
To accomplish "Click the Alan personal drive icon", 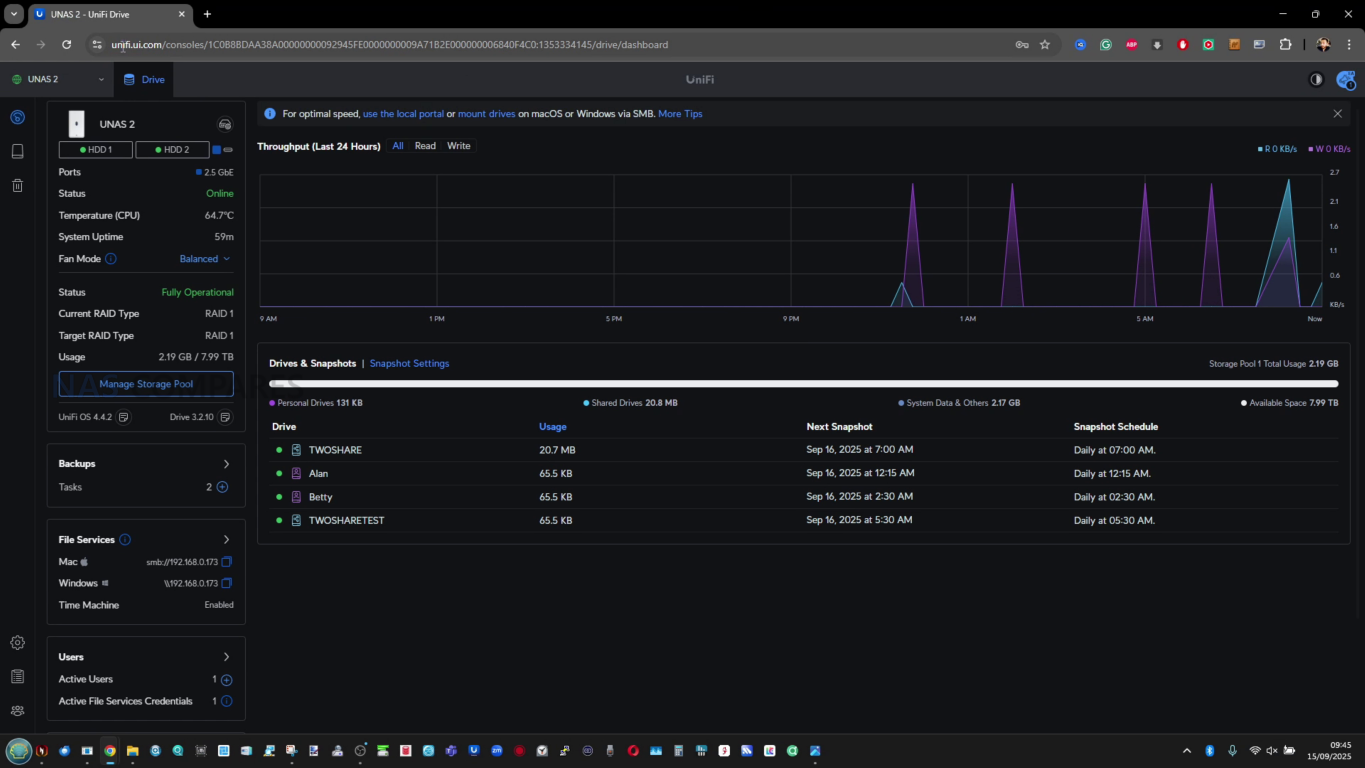I will click(296, 473).
